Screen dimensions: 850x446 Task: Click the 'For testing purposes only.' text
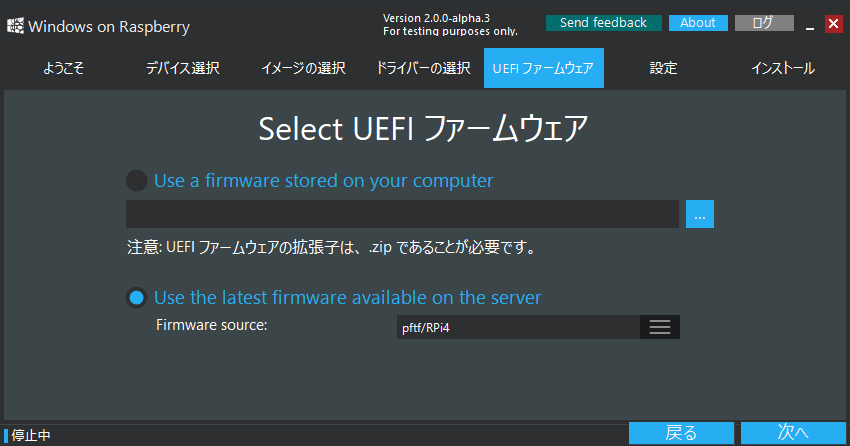pyautogui.click(x=450, y=31)
